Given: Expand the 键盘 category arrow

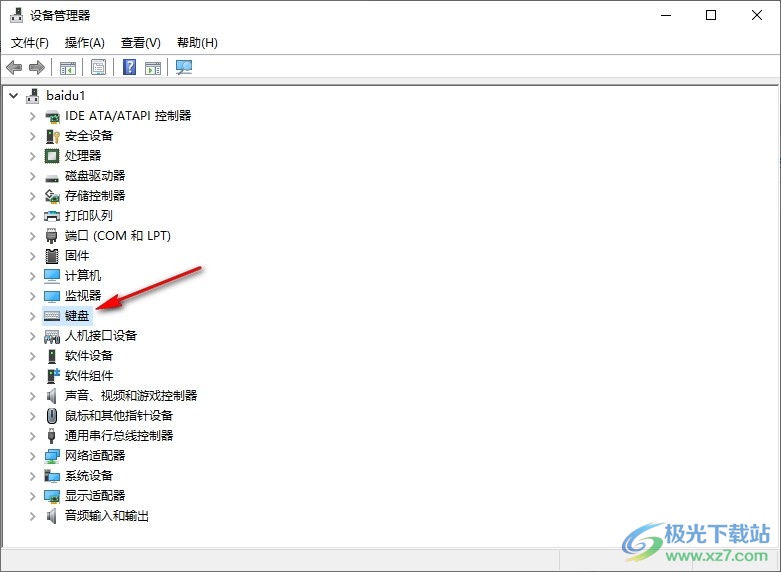Looking at the screenshot, I should (x=32, y=316).
